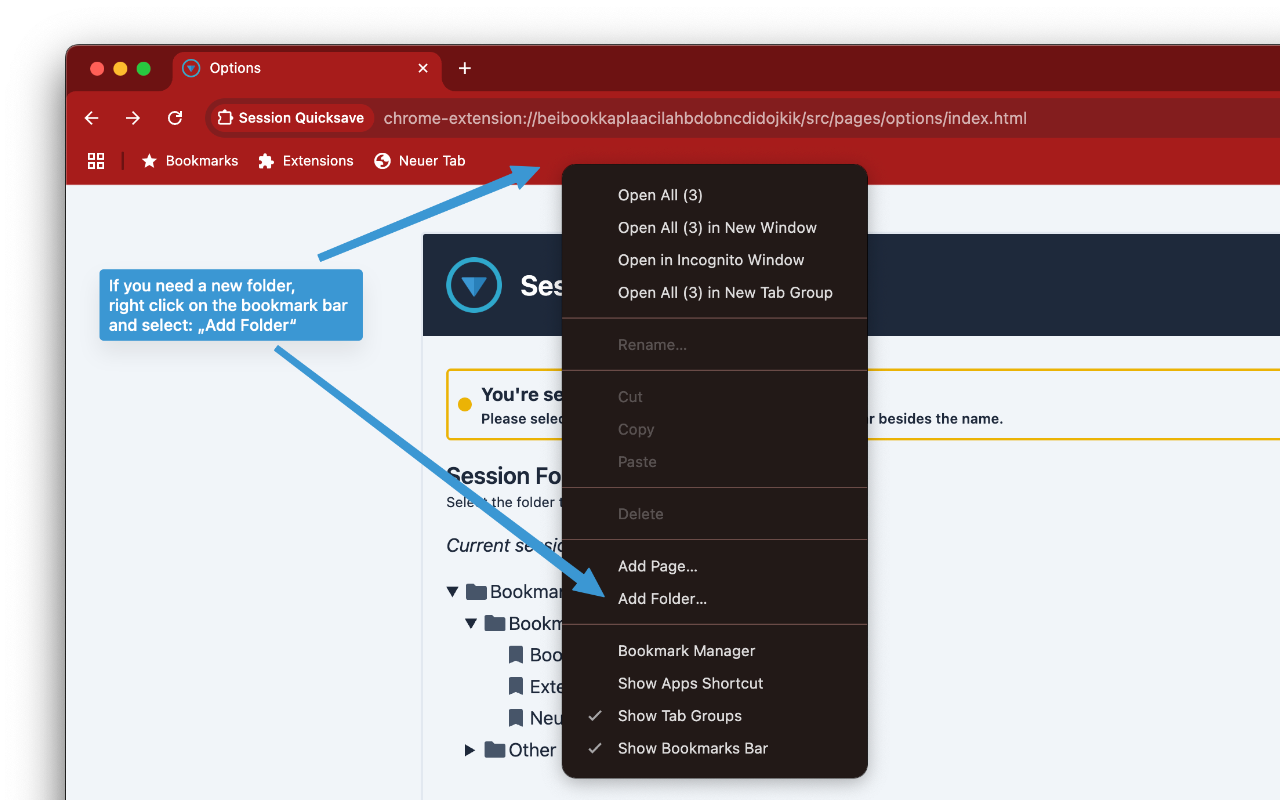This screenshot has height=800, width=1280.
Task: Collapse the nested Bookmarks bar folder triangle
Action: 471,624
